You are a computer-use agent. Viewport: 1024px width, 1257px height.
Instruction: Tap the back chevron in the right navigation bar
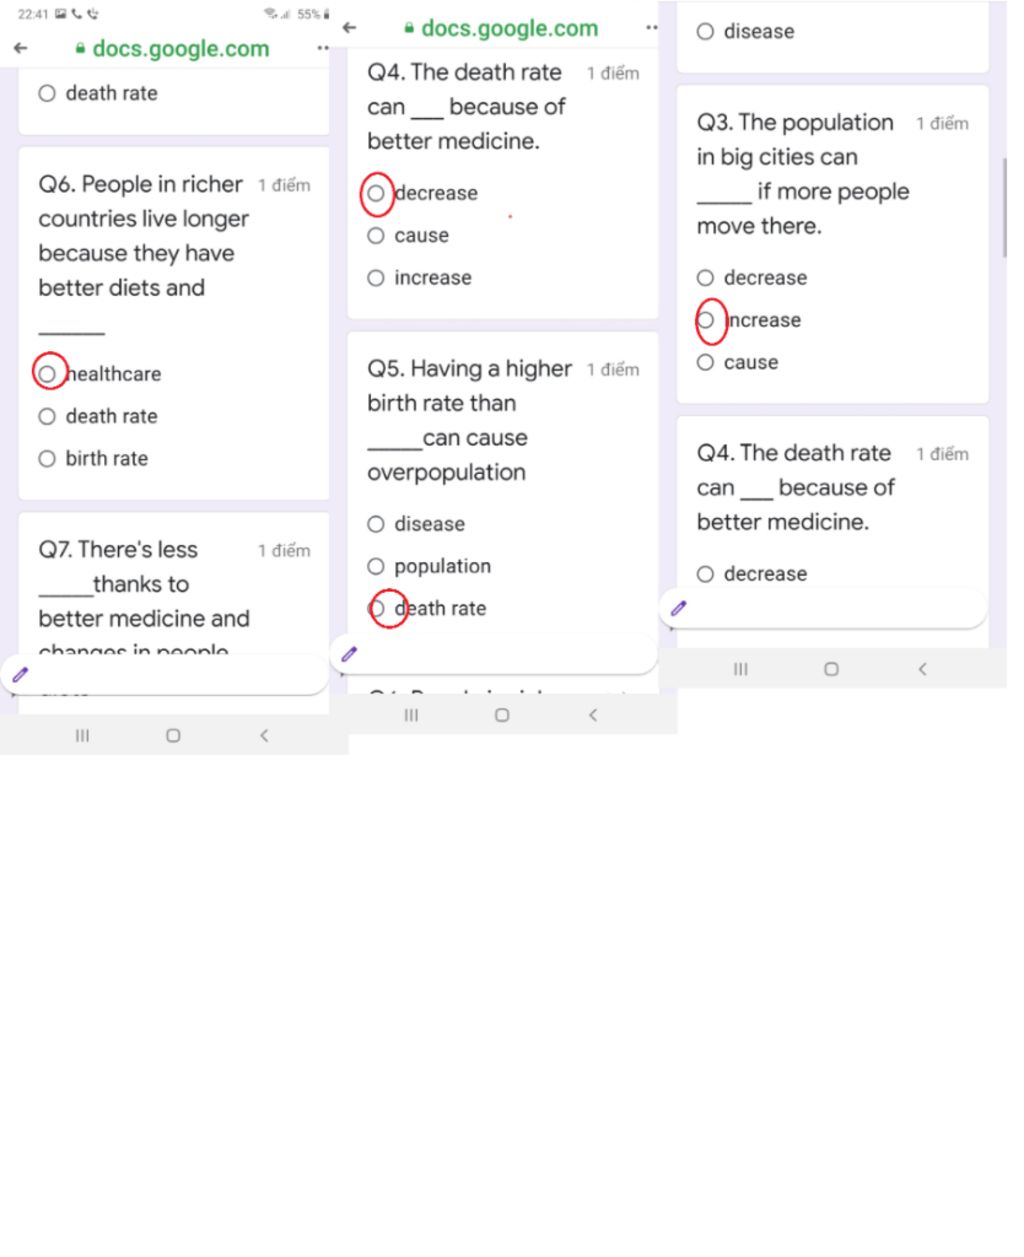point(922,669)
